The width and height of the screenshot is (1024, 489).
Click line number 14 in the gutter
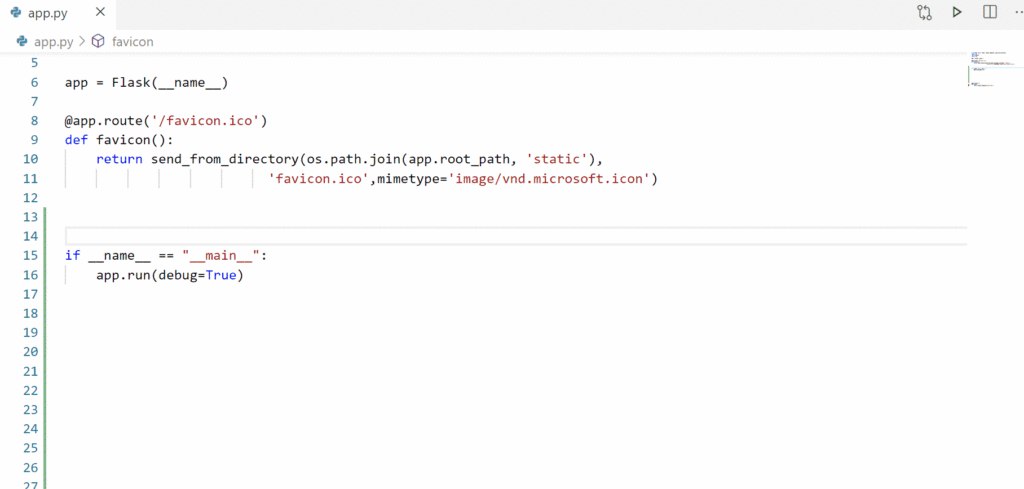pyautogui.click(x=31, y=236)
